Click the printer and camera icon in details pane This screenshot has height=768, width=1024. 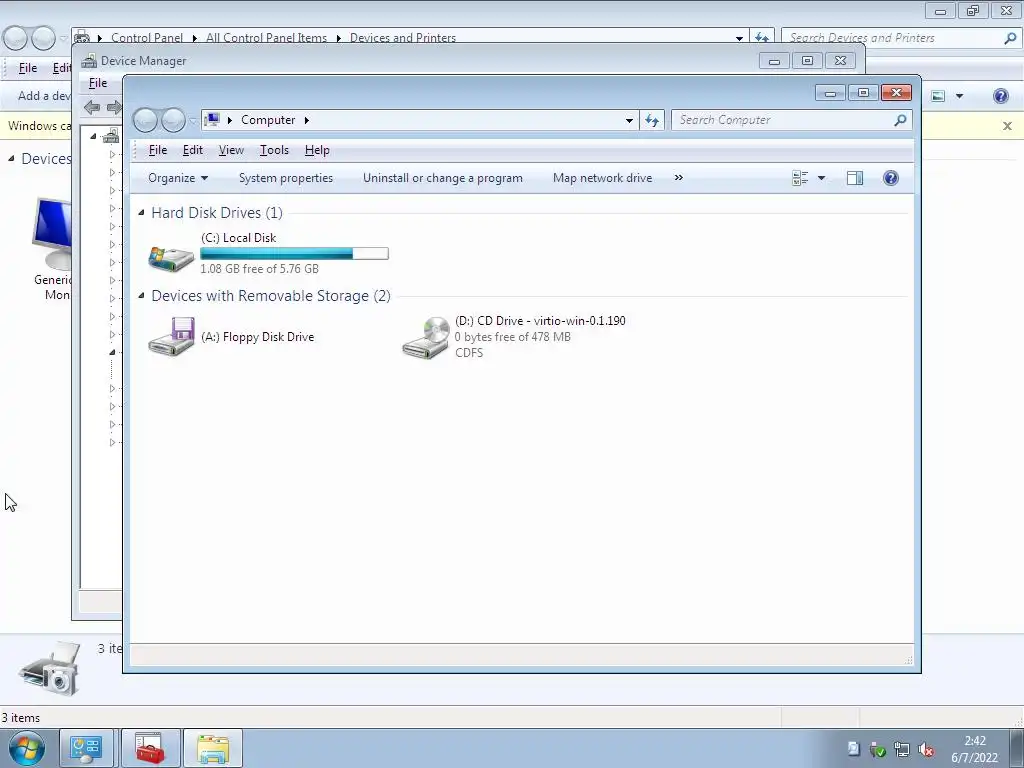[x=51, y=669]
